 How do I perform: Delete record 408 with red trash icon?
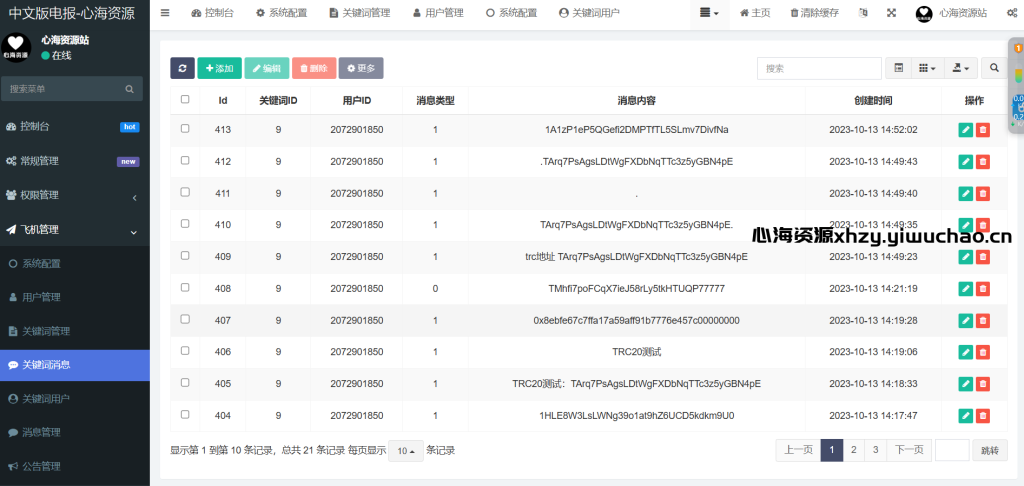[982, 288]
